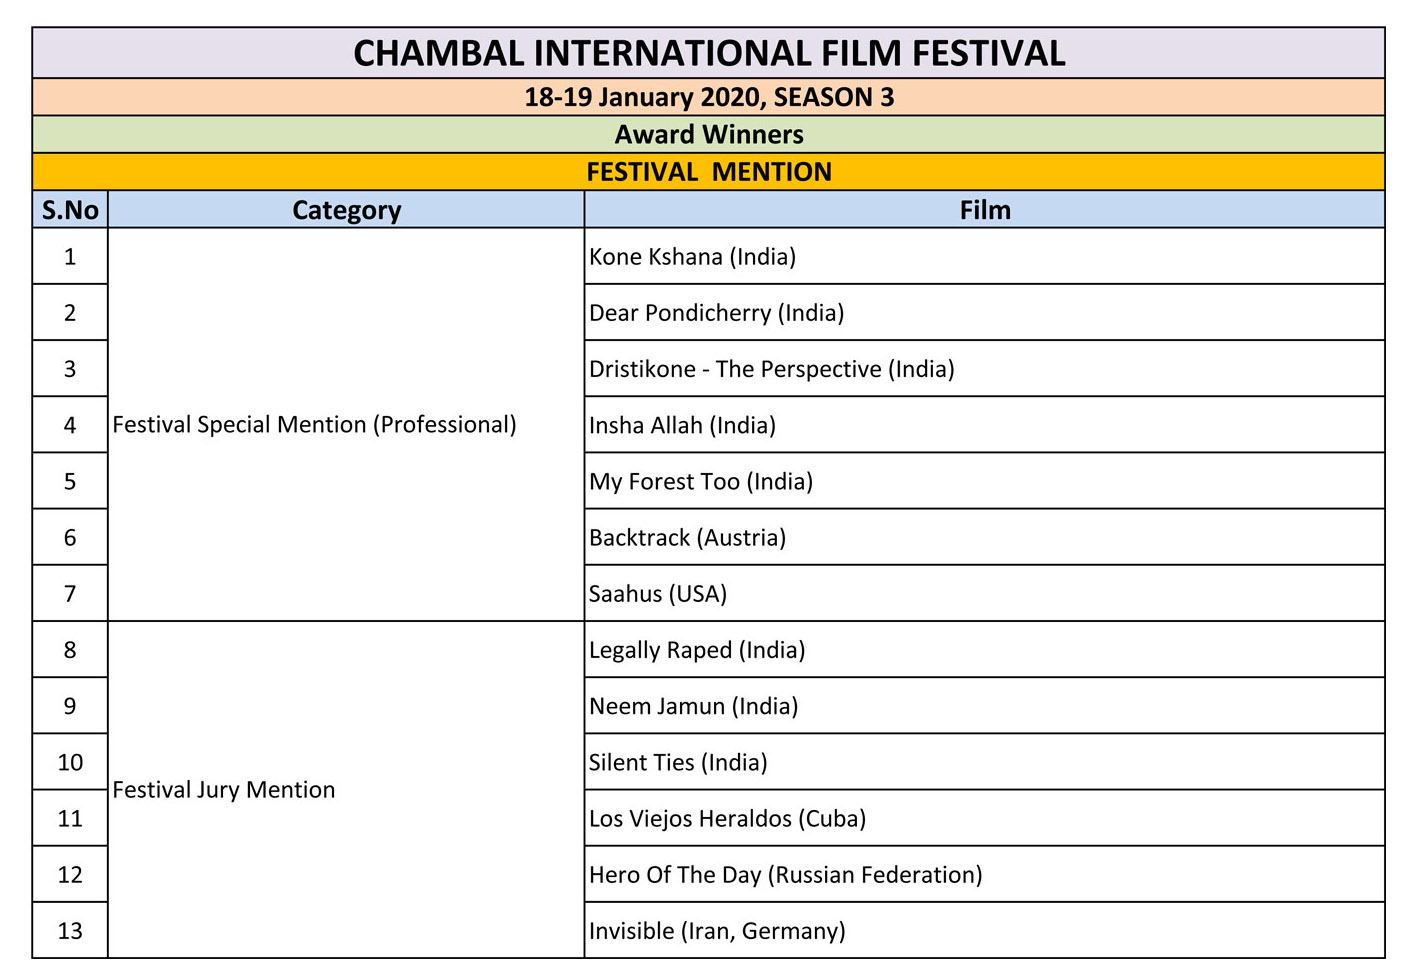1406x979 pixels.
Task: Select the Chambal International Film Festival title cell
Action: coord(708,53)
